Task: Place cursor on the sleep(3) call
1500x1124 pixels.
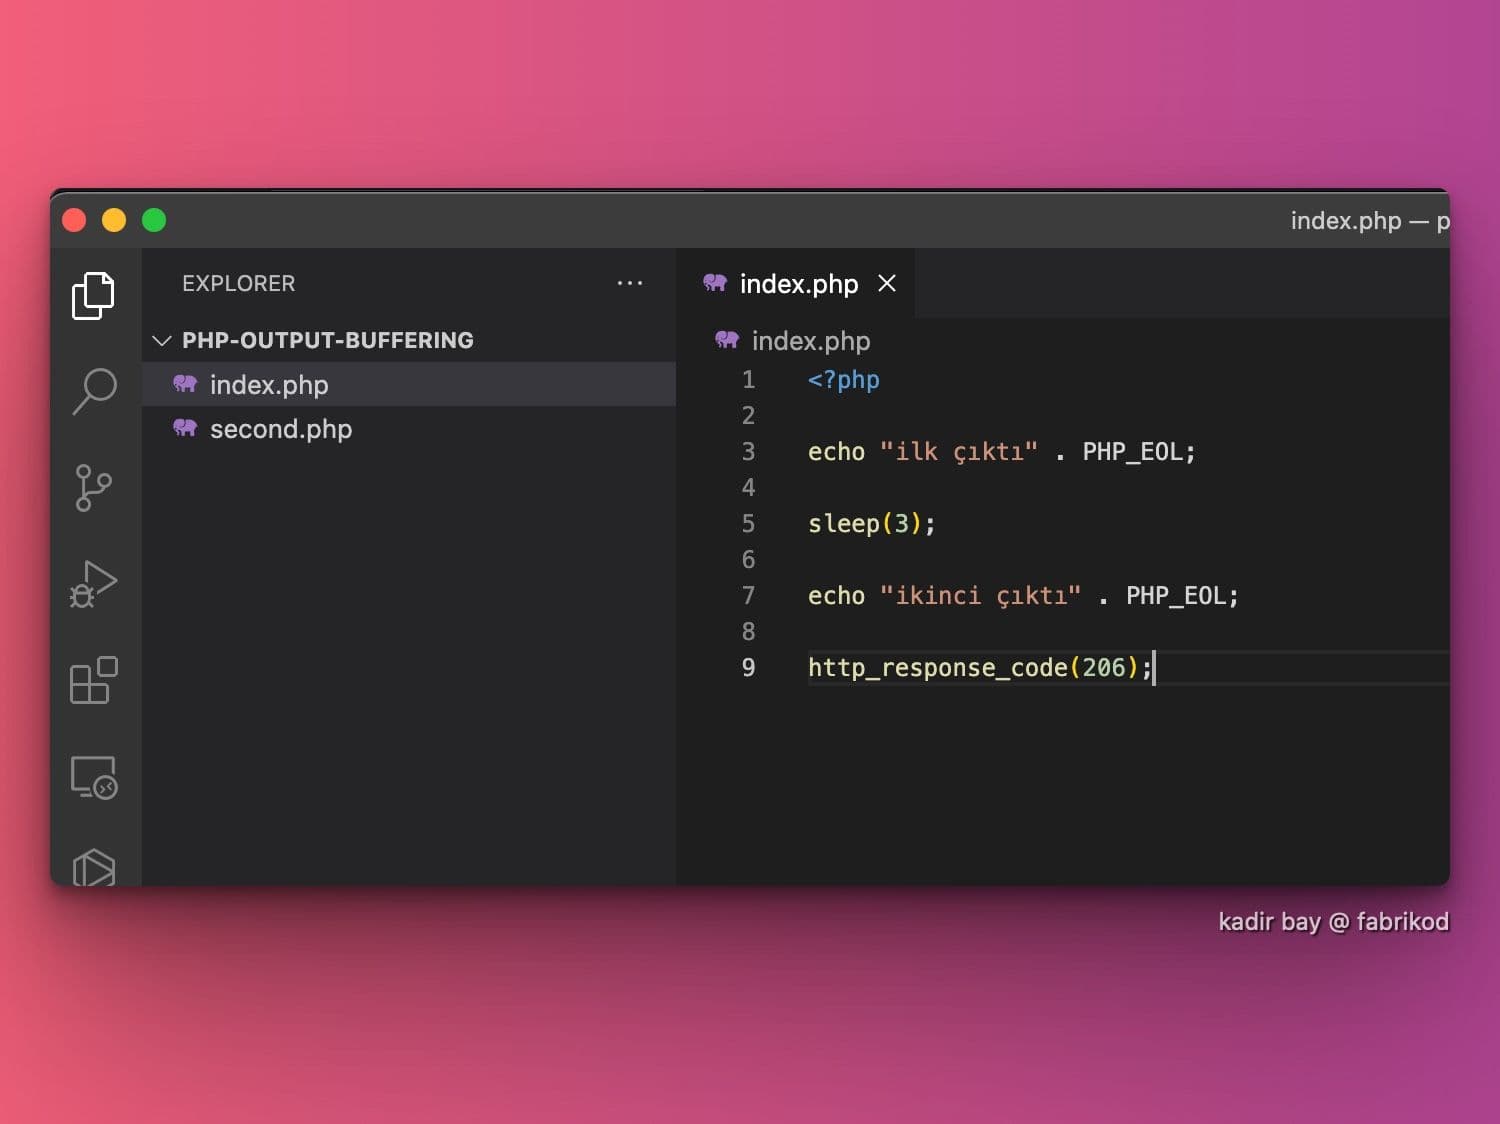Action: [x=870, y=524]
